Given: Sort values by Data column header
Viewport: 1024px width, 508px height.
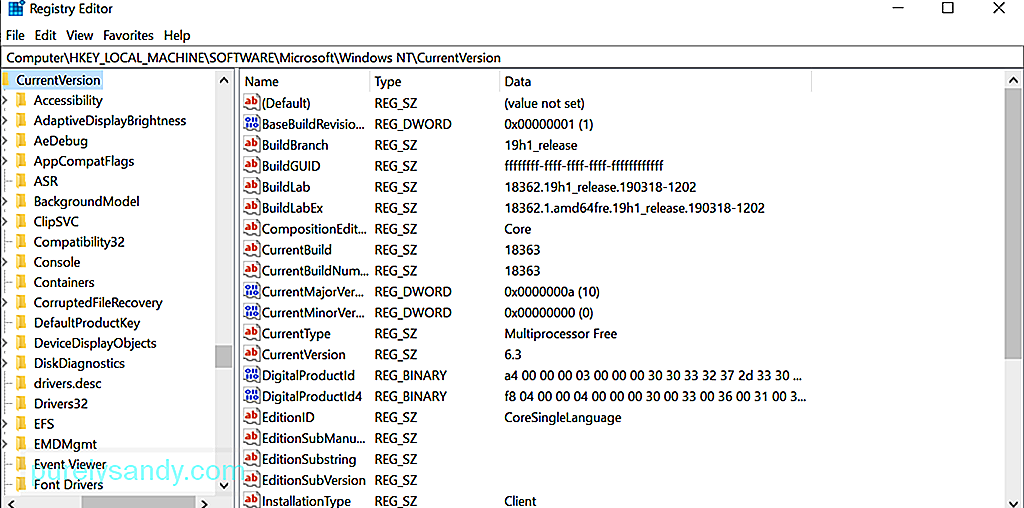Looking at the screenshot, I should tap(656, 82).
